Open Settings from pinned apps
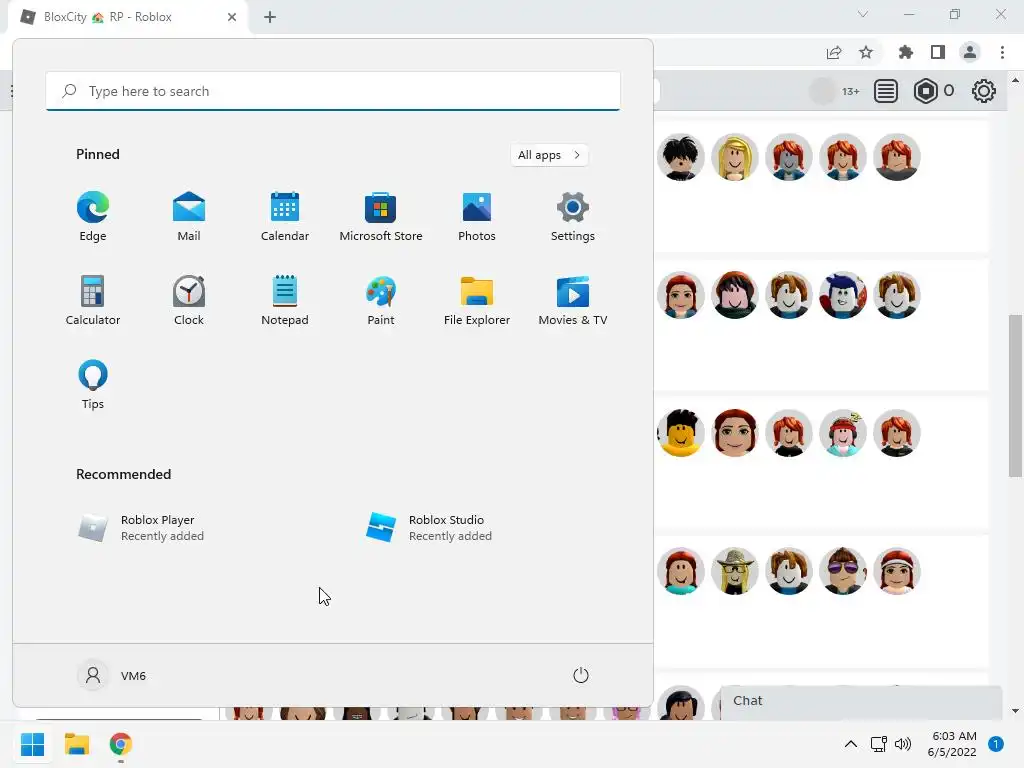The width and height of the screenshot is (1024, 768). point(573,217)
